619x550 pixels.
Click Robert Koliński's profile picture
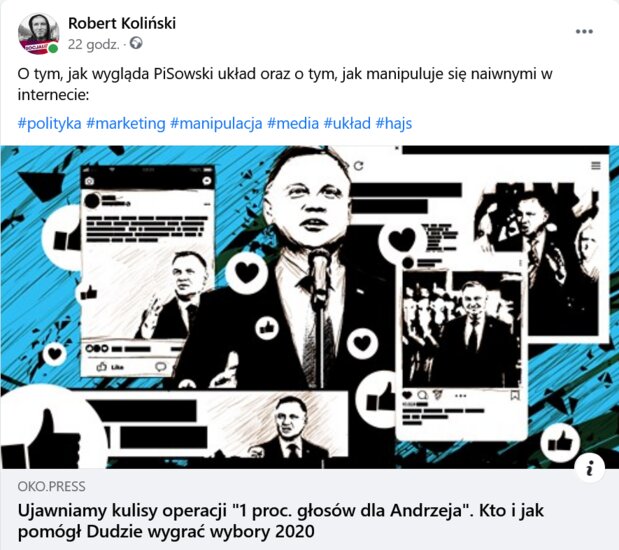coord(38,34)
